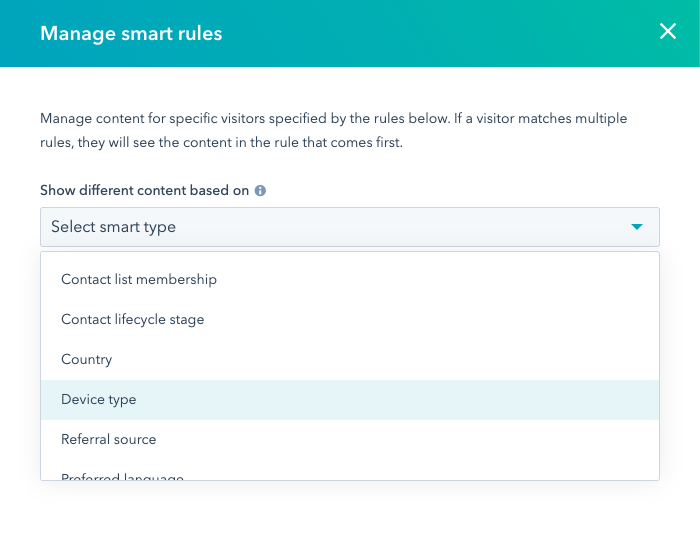Select partially visible Preferred language option
The image size is (700, 545).
[122, 476]
